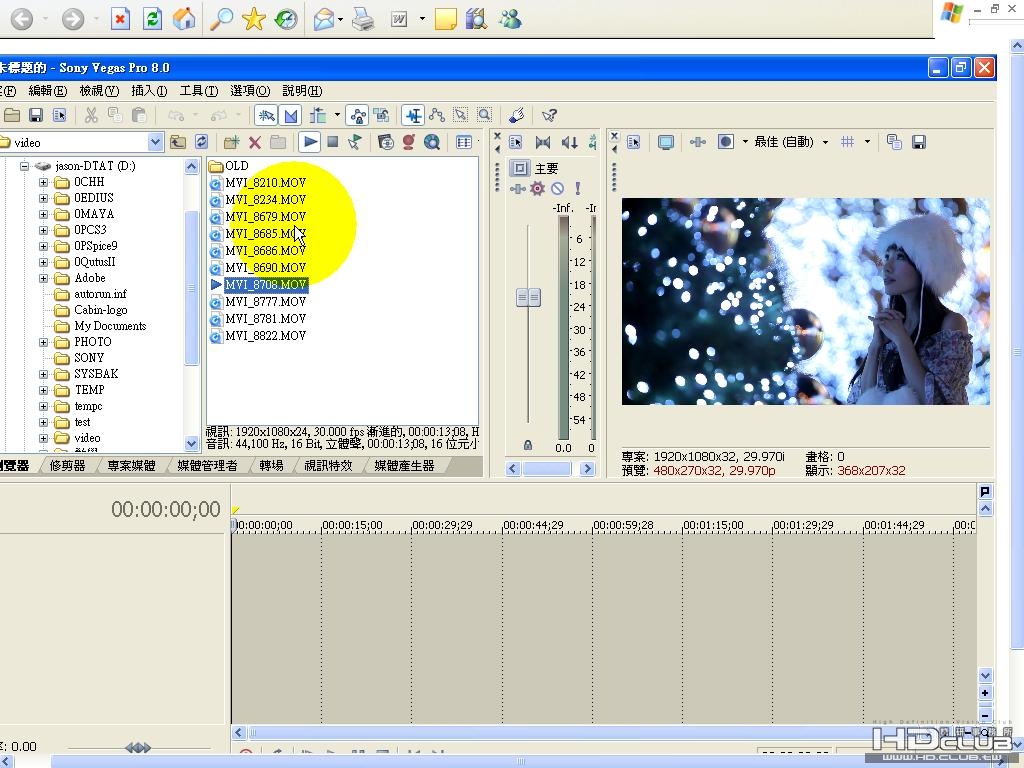Refresh the Explorer file list
Image resolution: width=1024 pixels, height=768 pixels.
point(201,142)
